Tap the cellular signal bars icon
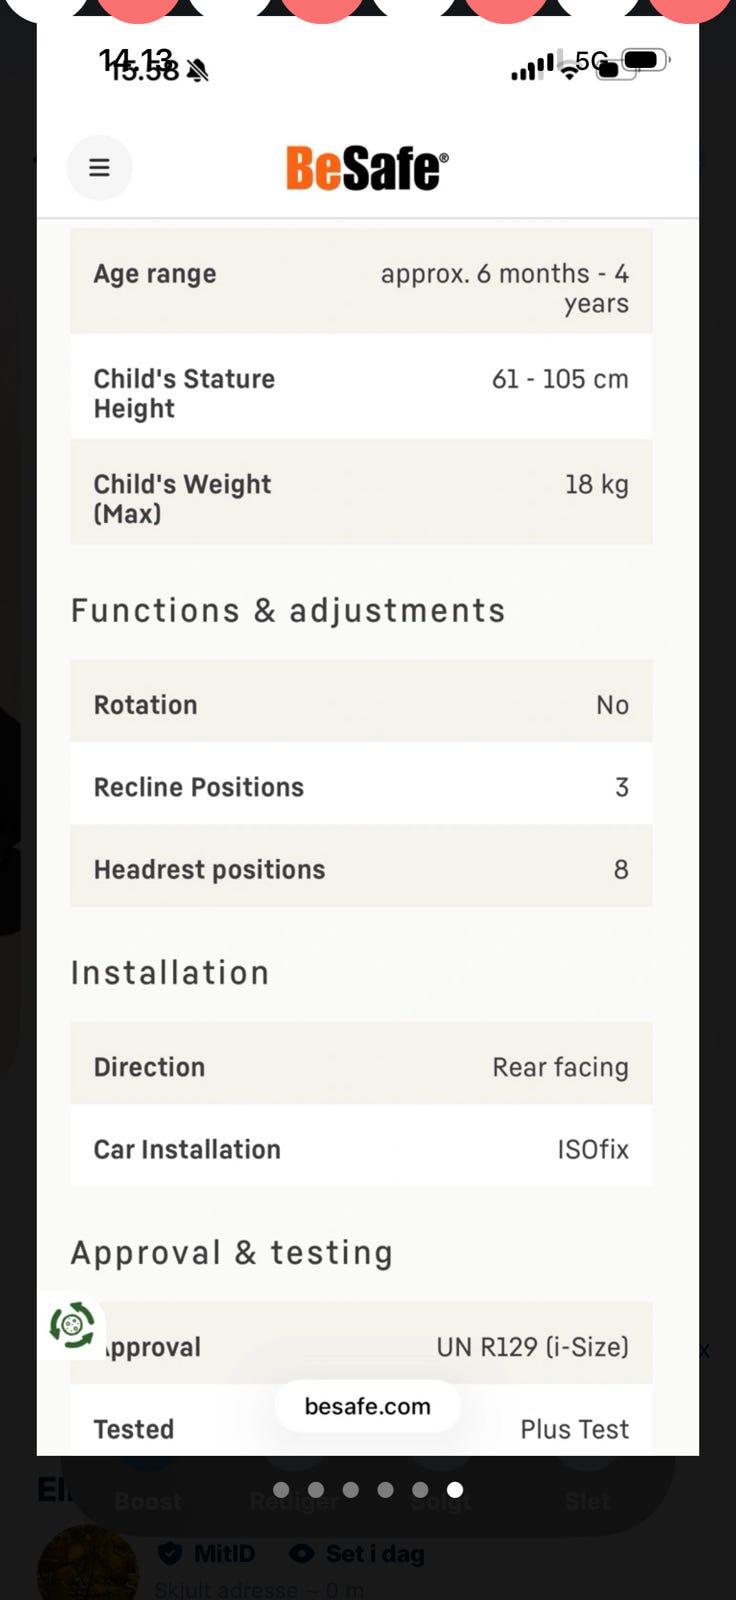Image resolution: width=736 pixels, height=1600 pixels. tap(531, 68)
